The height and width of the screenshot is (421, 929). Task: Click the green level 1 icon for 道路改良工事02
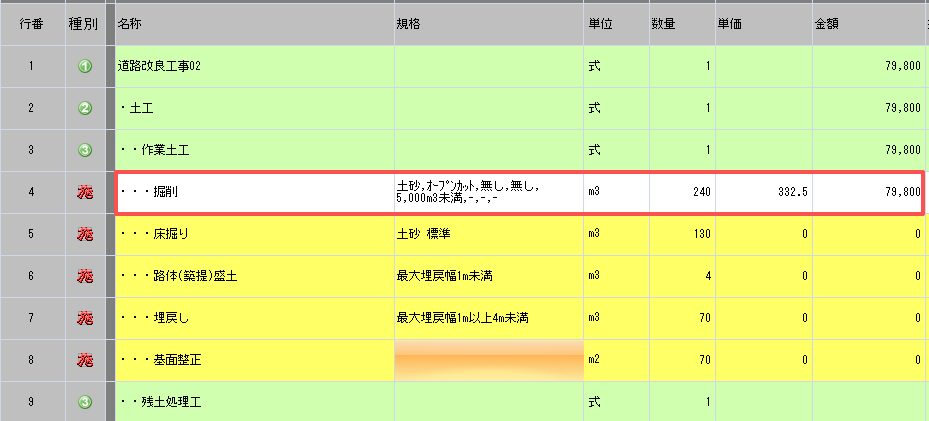(85, 67)
